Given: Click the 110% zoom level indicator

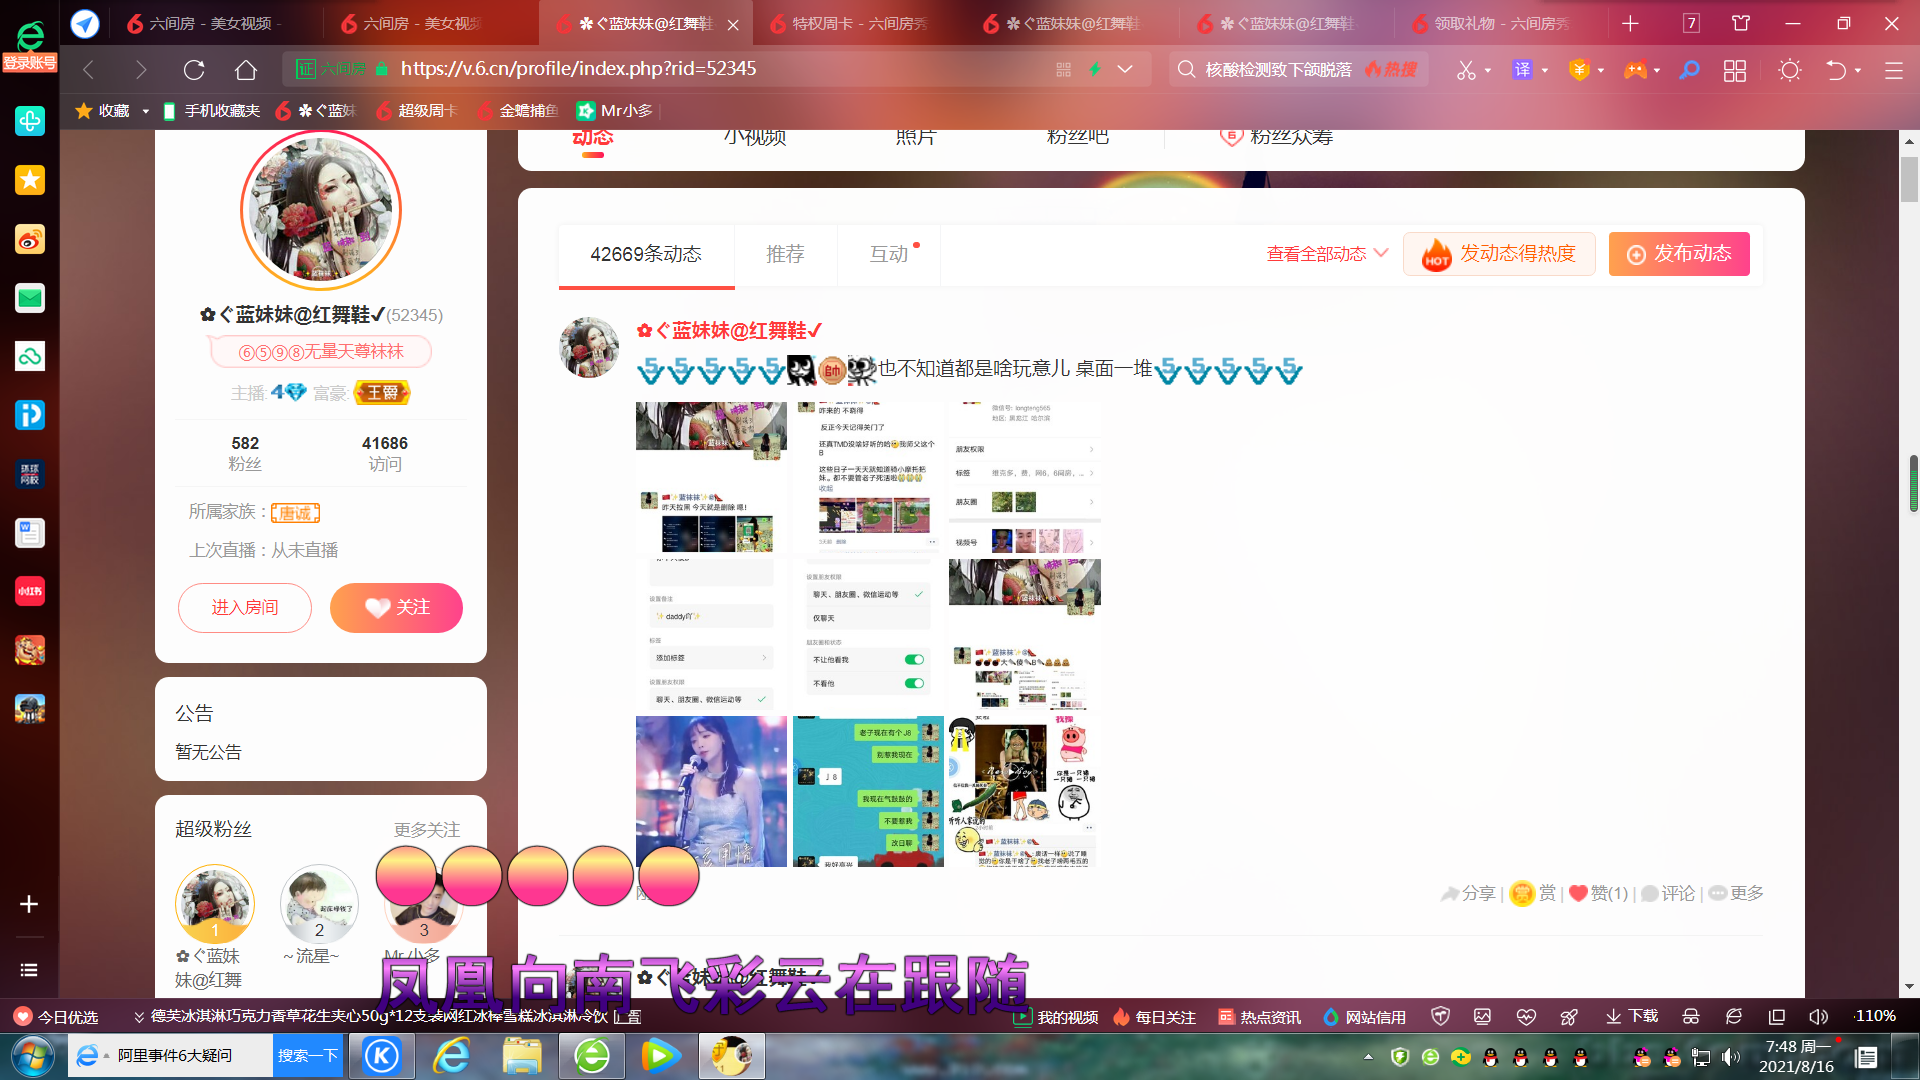Looking at the screenshot, I should point(1875,1016).
